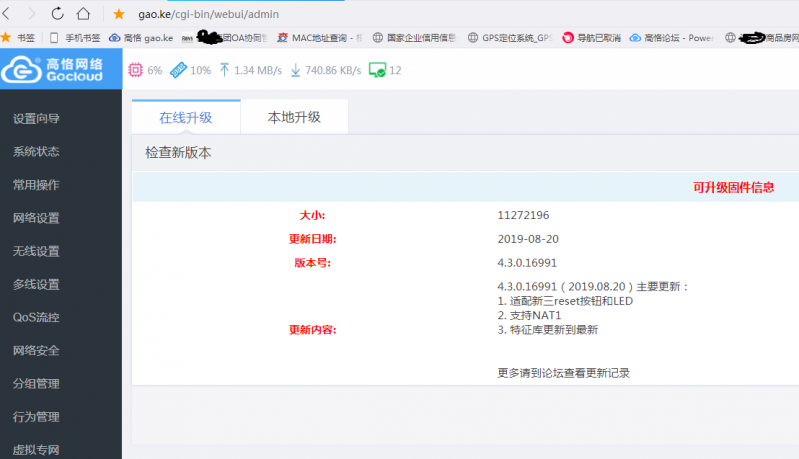Open the 导航已取消 bookmark
Image resolution: width=799 pixels, height=459 pixels.
click(592, 38)
